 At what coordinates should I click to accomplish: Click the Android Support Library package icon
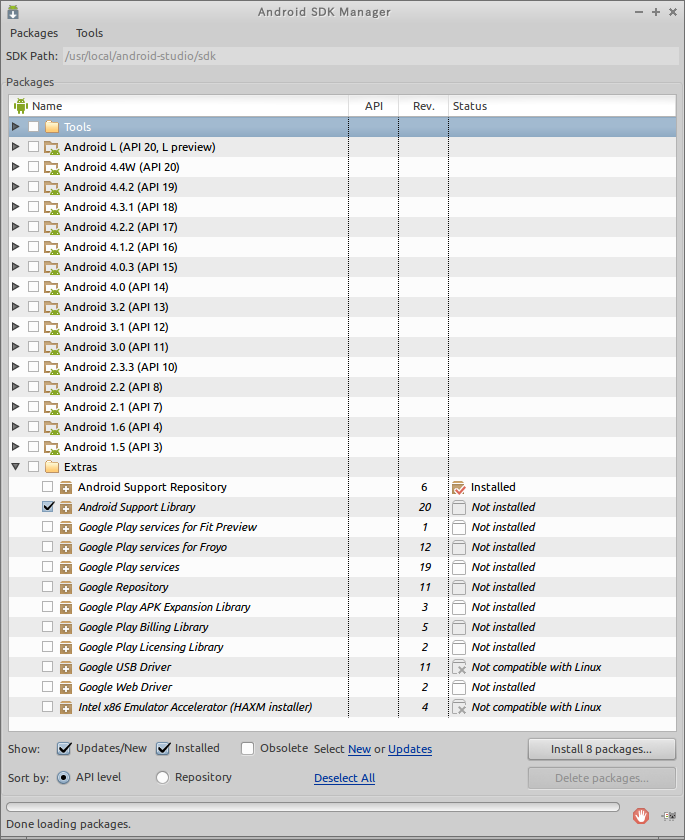click(x=66, y=507)
